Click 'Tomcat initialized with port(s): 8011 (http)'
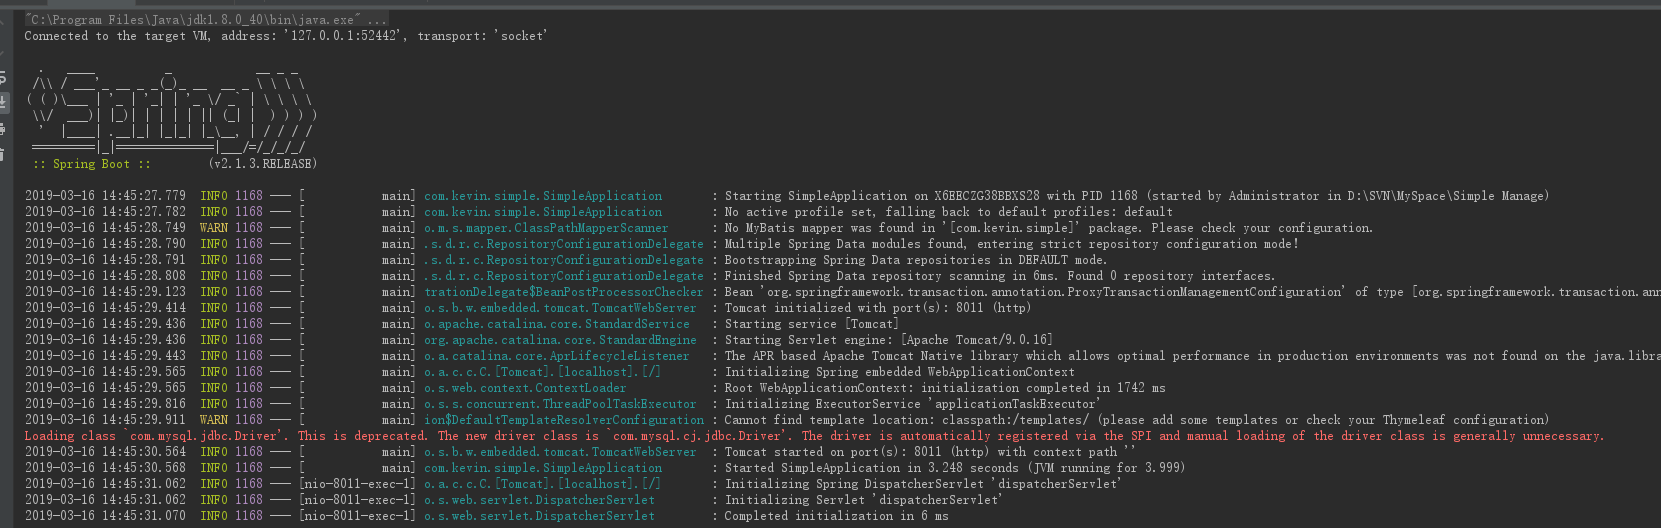1661x528 pixels. pyautogui.click(x=877, y=308)
